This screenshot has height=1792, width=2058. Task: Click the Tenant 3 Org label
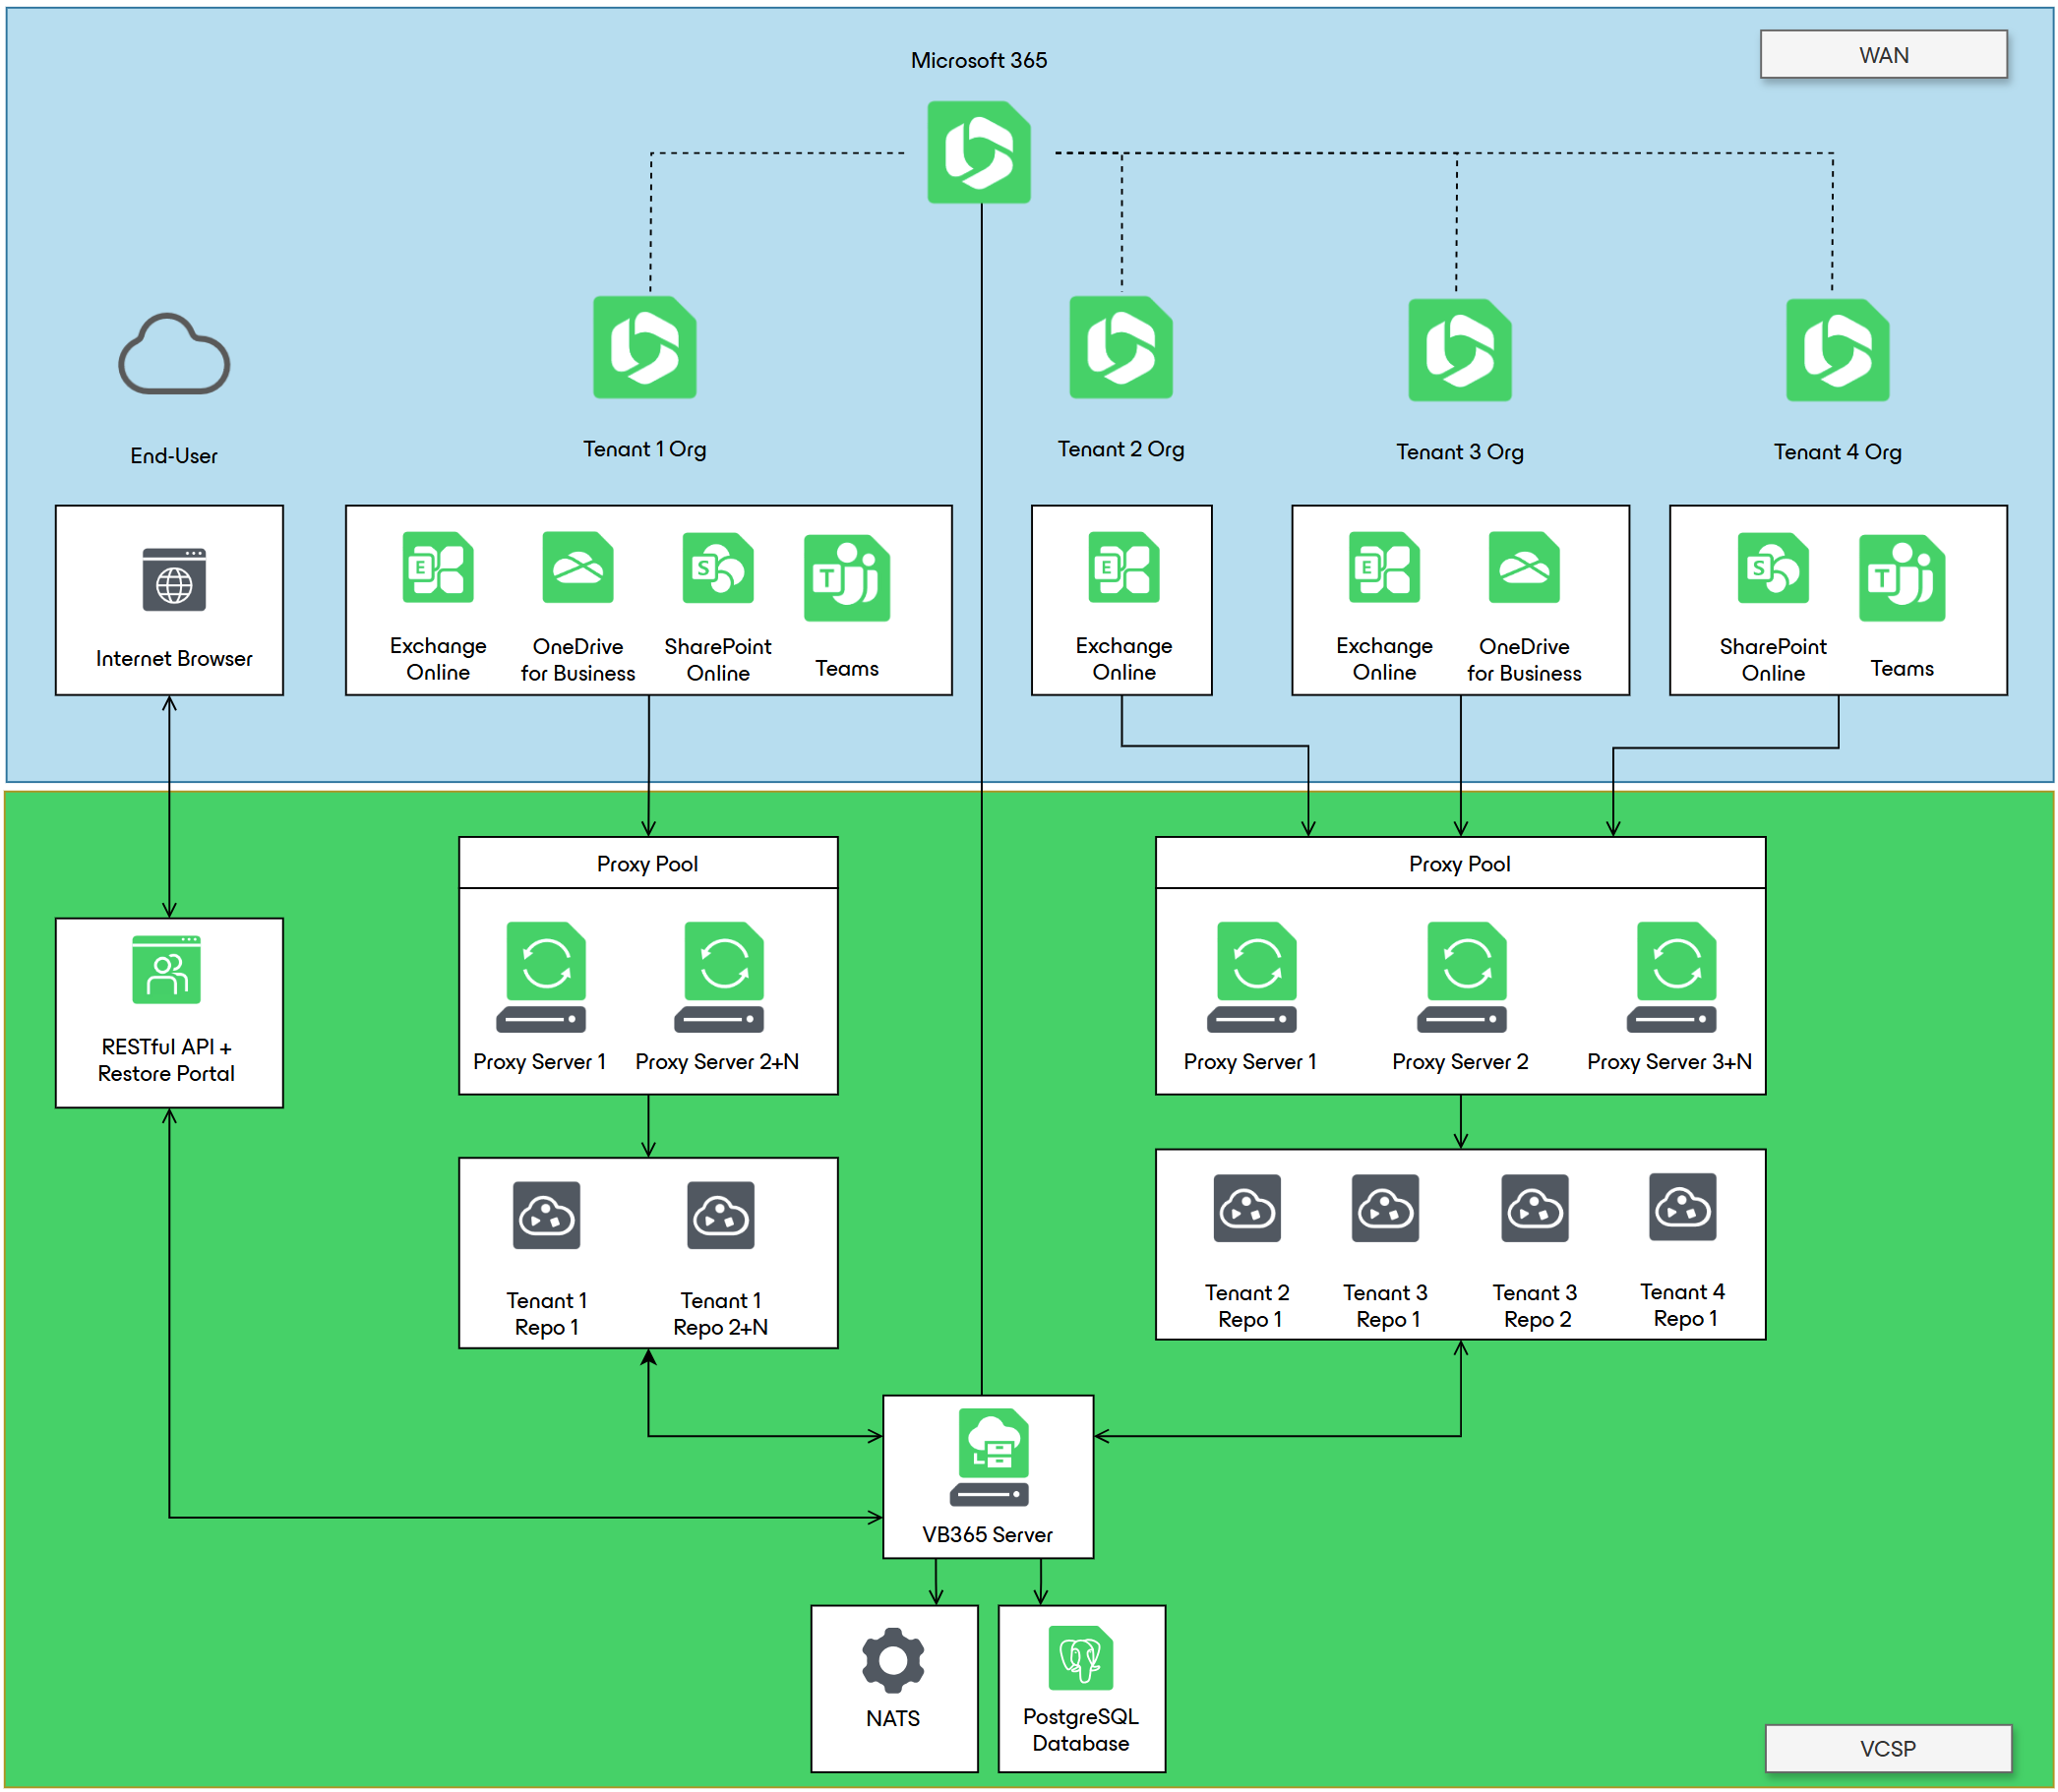point(1459,452)
